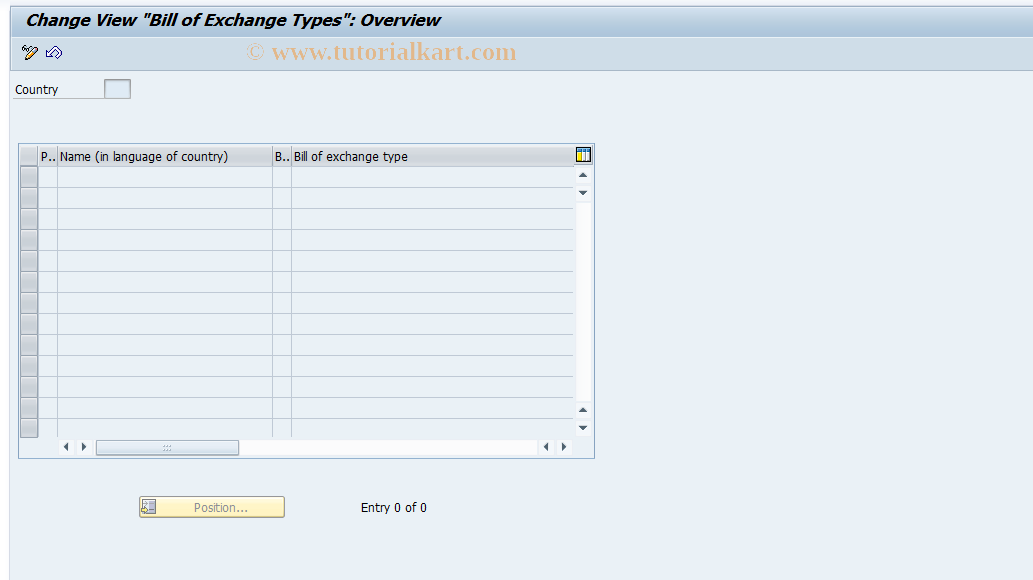Click the left horizontal scroll-right arrow

[84, 447]
